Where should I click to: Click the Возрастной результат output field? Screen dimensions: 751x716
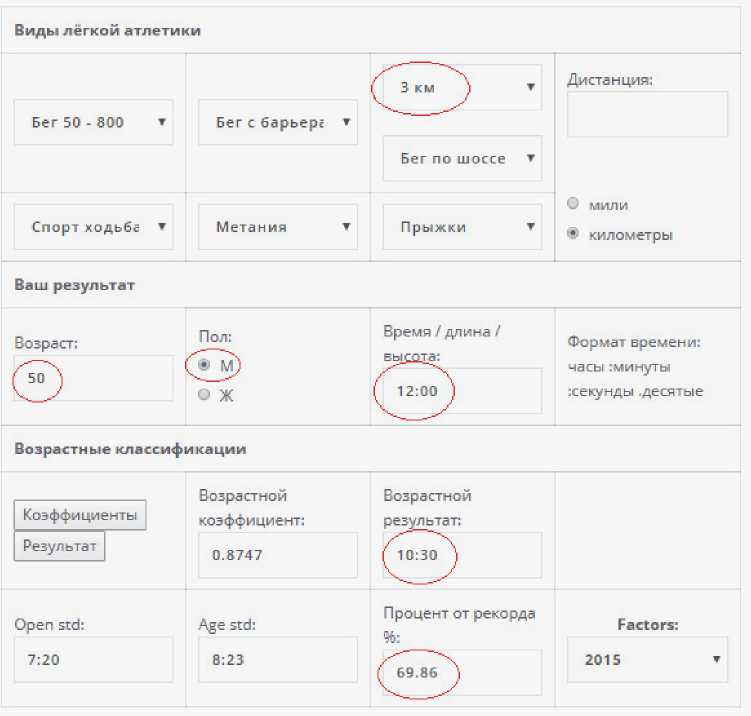pyautogui.click(x=462, y=554)
